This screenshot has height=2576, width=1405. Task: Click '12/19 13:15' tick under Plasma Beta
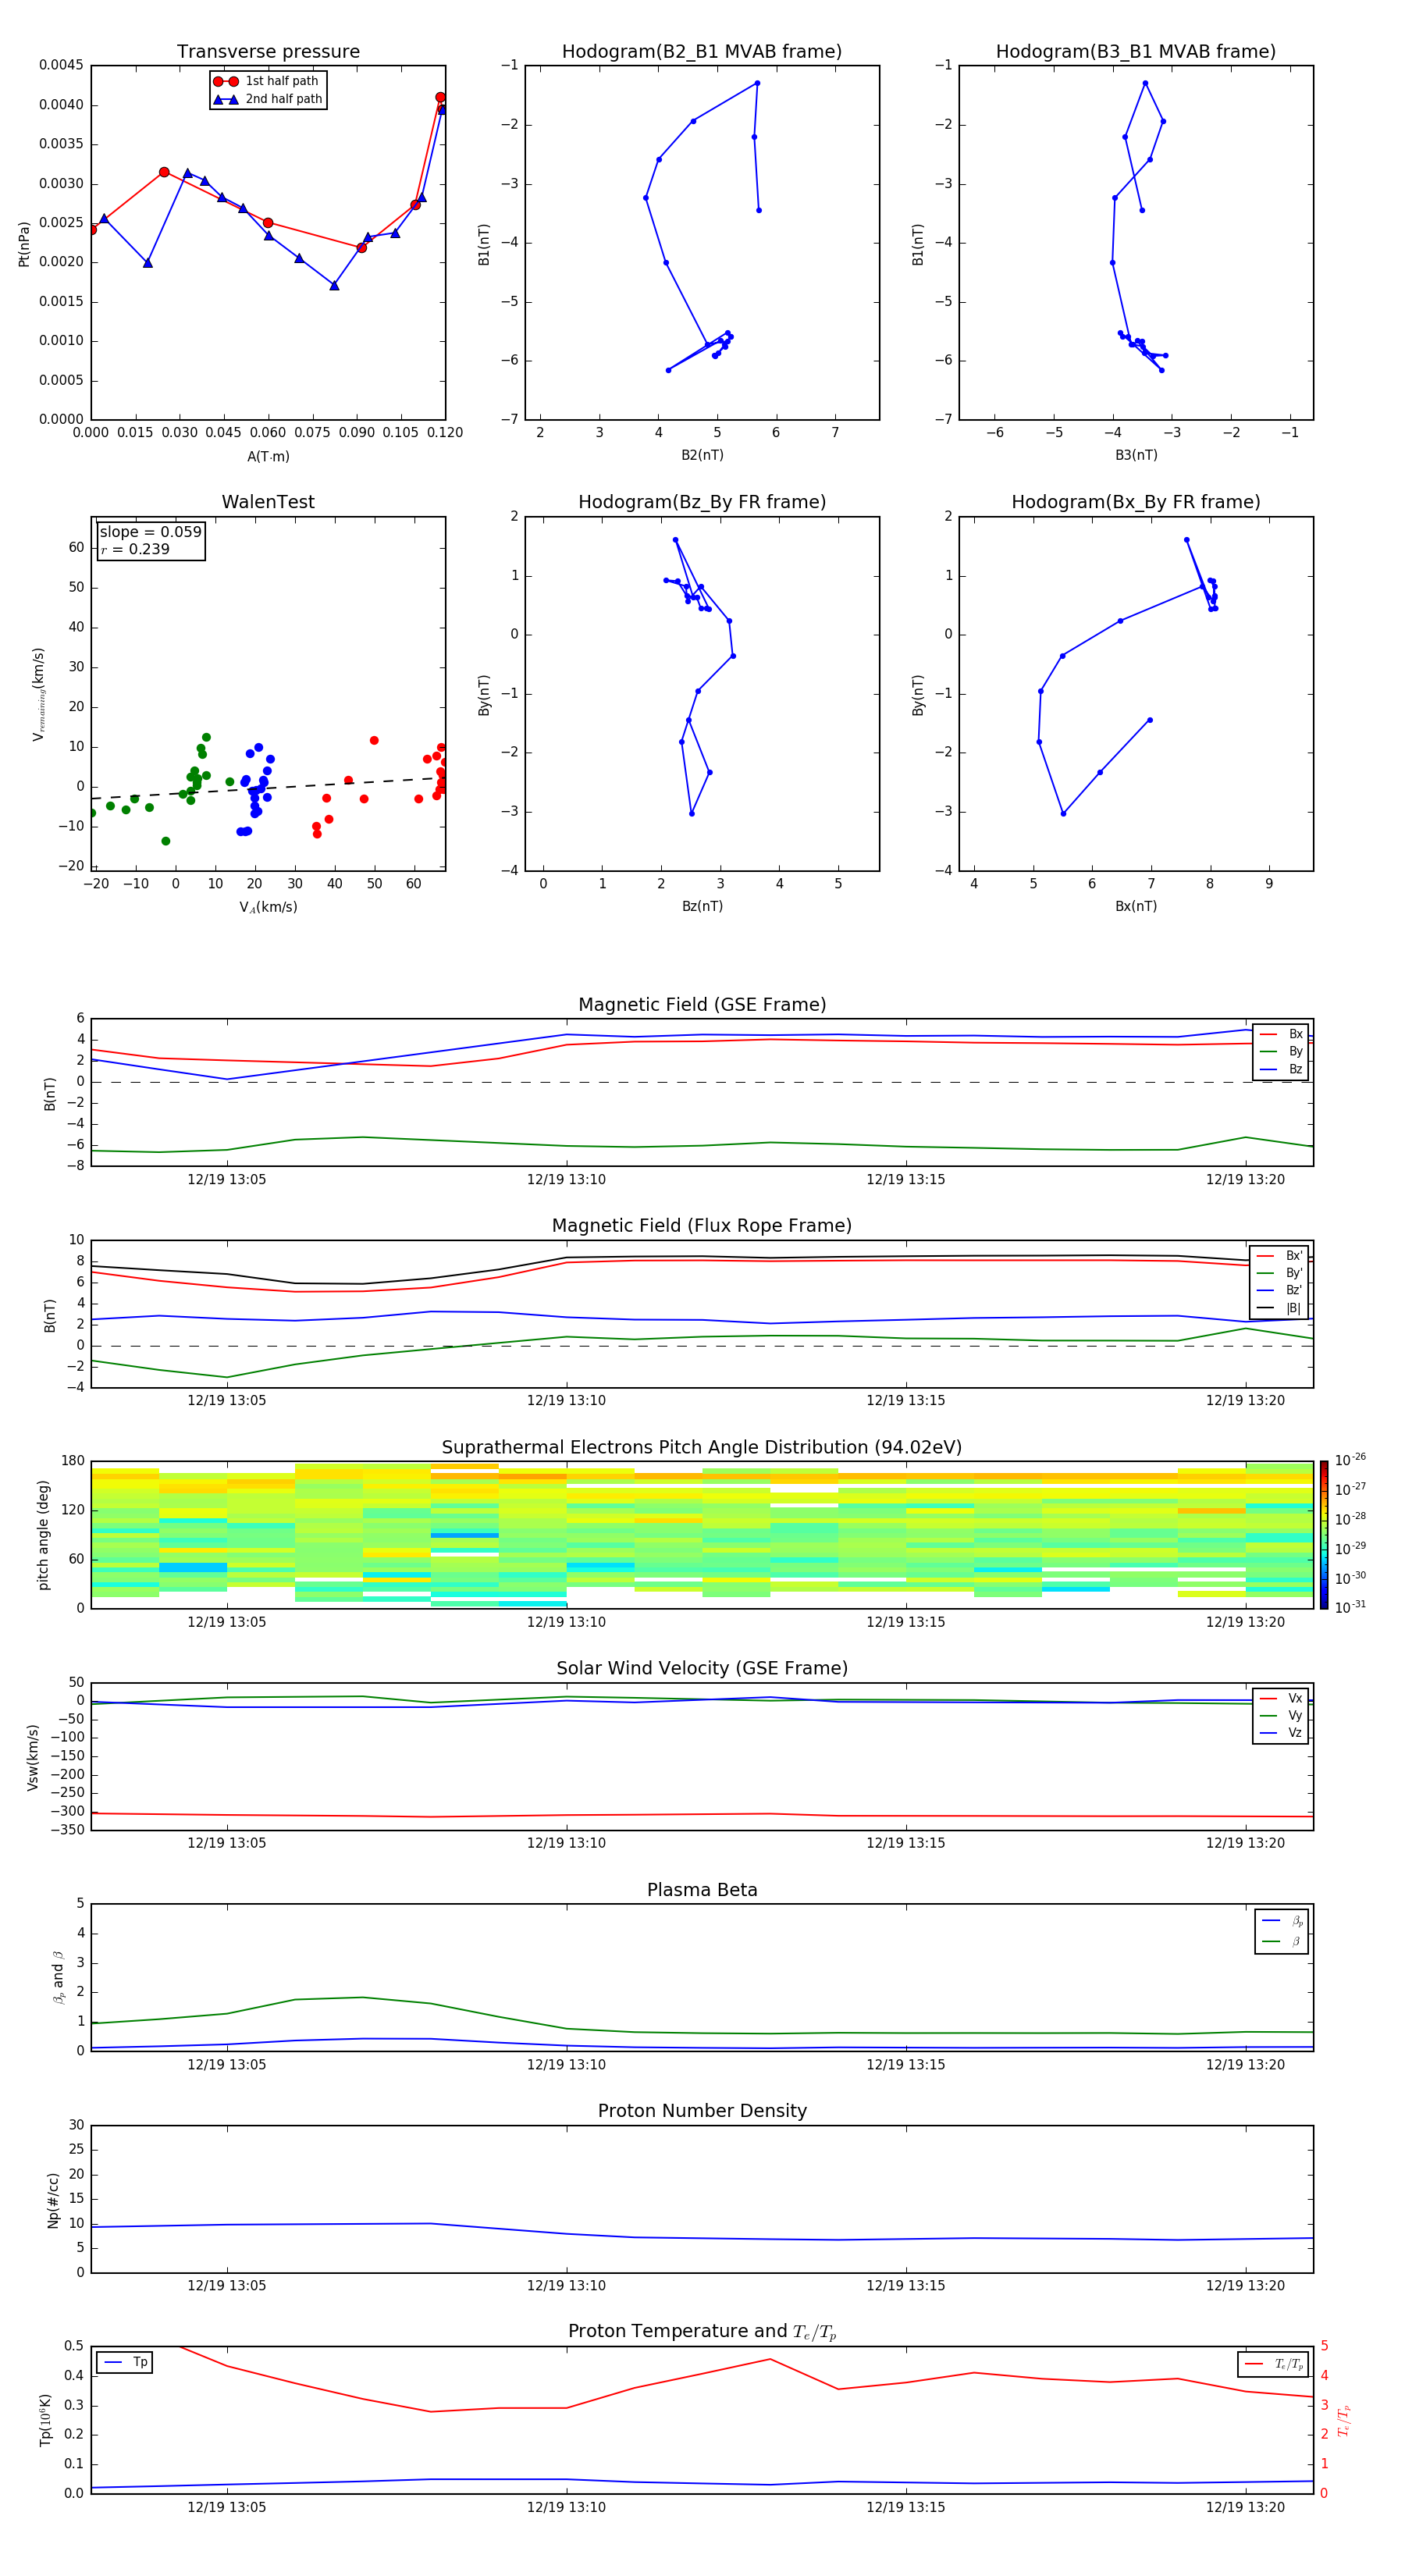pos(906,2064)
